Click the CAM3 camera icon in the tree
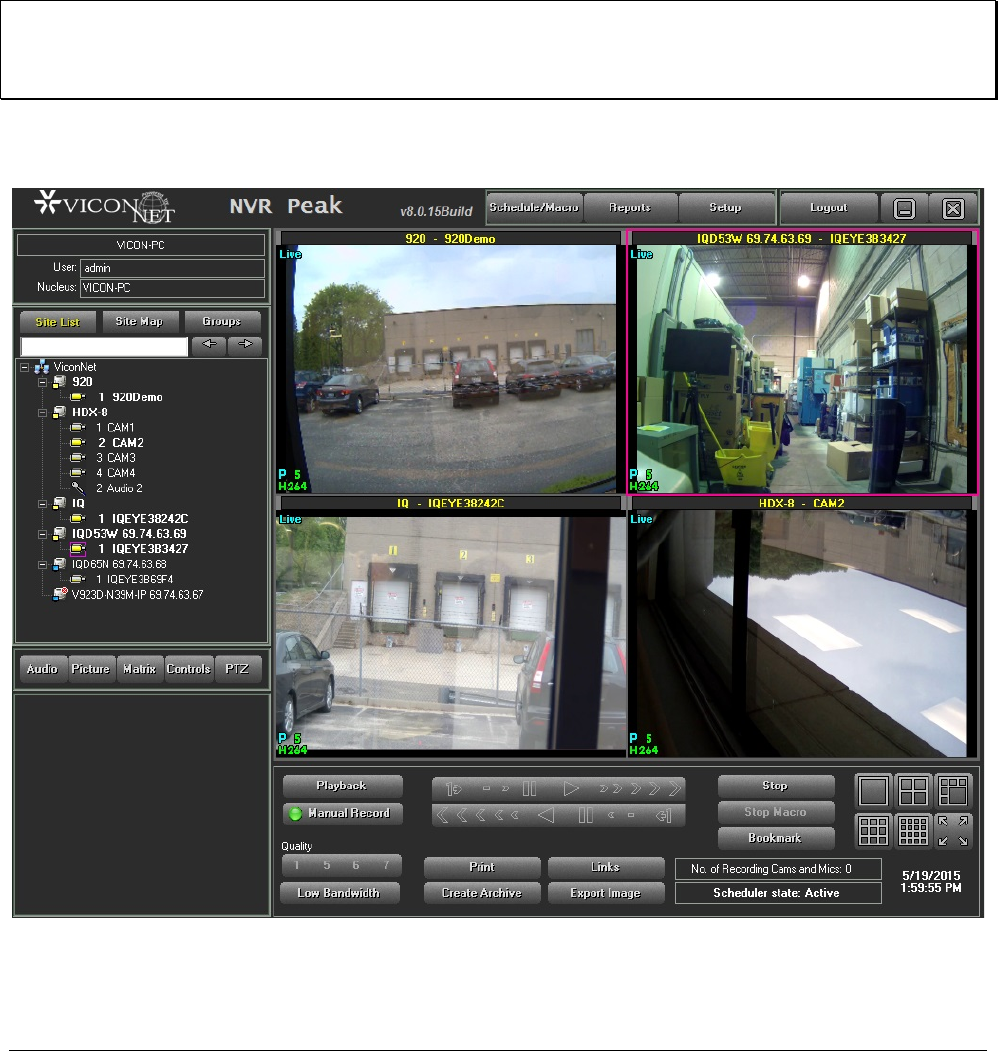This screenshot has height=1051, width=998. coord(78,458)
